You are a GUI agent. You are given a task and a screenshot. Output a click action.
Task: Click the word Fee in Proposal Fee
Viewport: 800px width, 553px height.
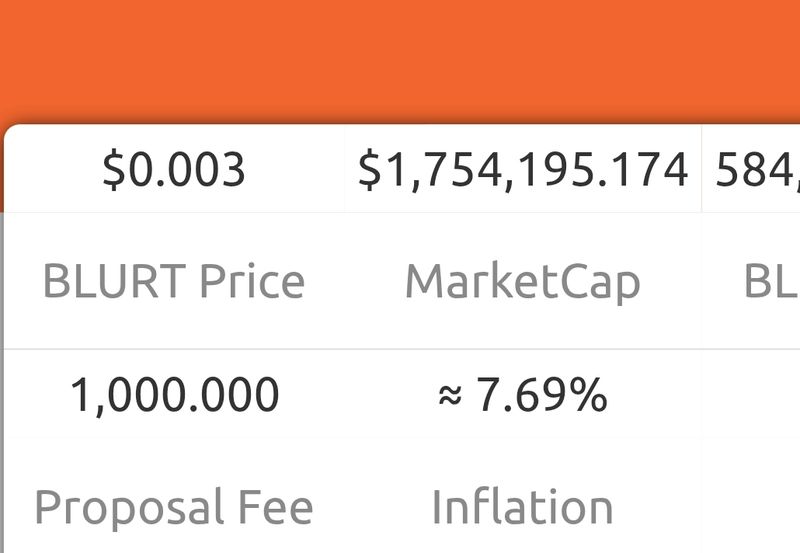(274, 507)
